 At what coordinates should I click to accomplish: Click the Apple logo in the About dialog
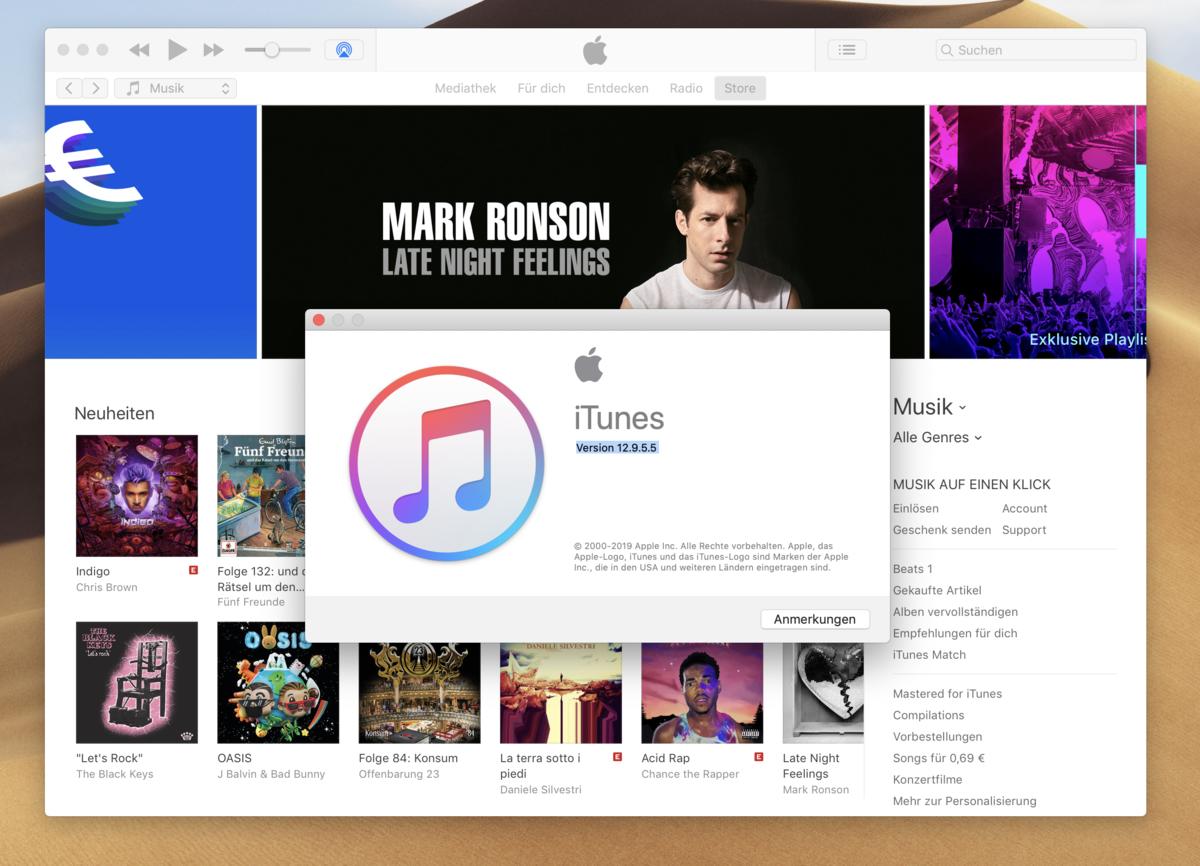pos(589,365)
